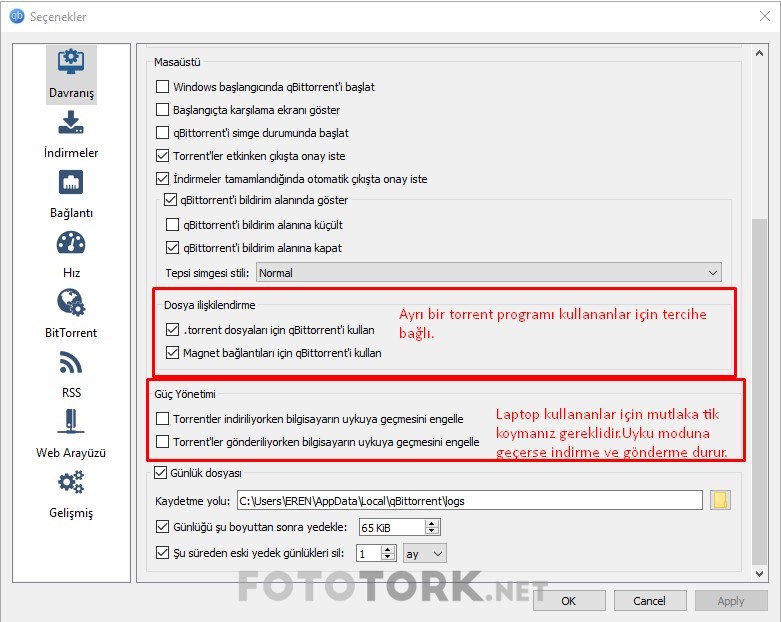
Task: Enable qBittorrent'i bildirim alanına küçült
Action: click(172, 225)
